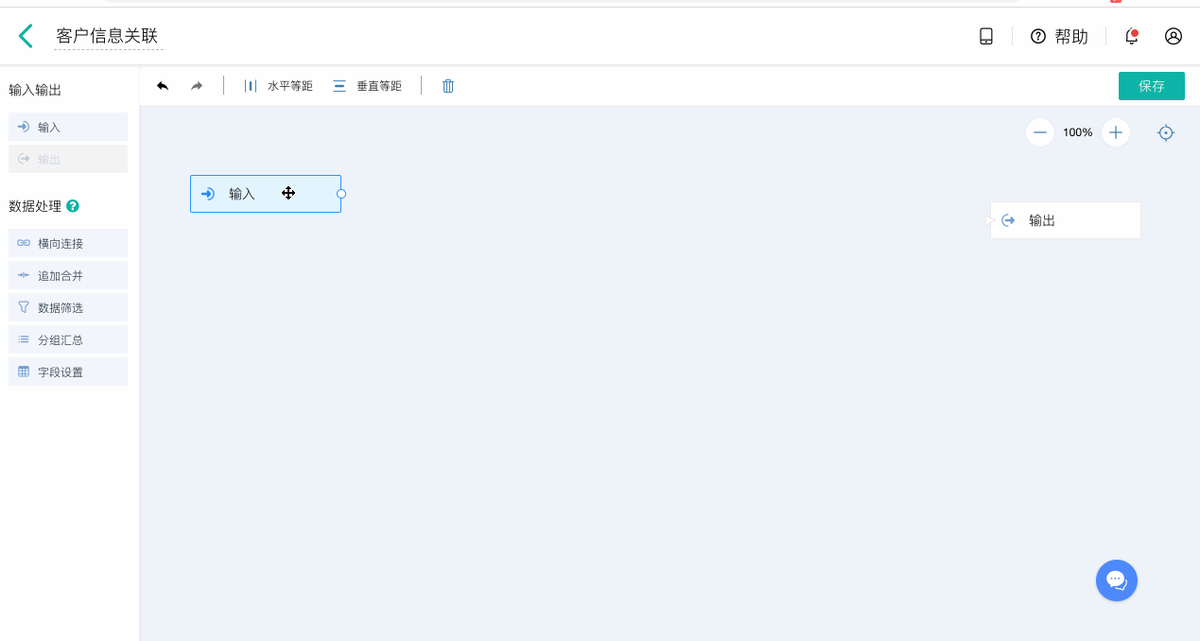Add 追加合并 append merge node
Screen dimensions: 1200x641
coord(68,275)
